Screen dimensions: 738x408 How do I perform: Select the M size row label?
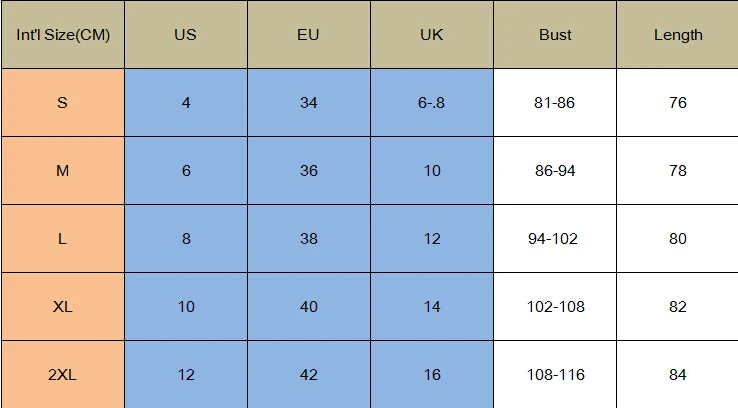(63, 170)
